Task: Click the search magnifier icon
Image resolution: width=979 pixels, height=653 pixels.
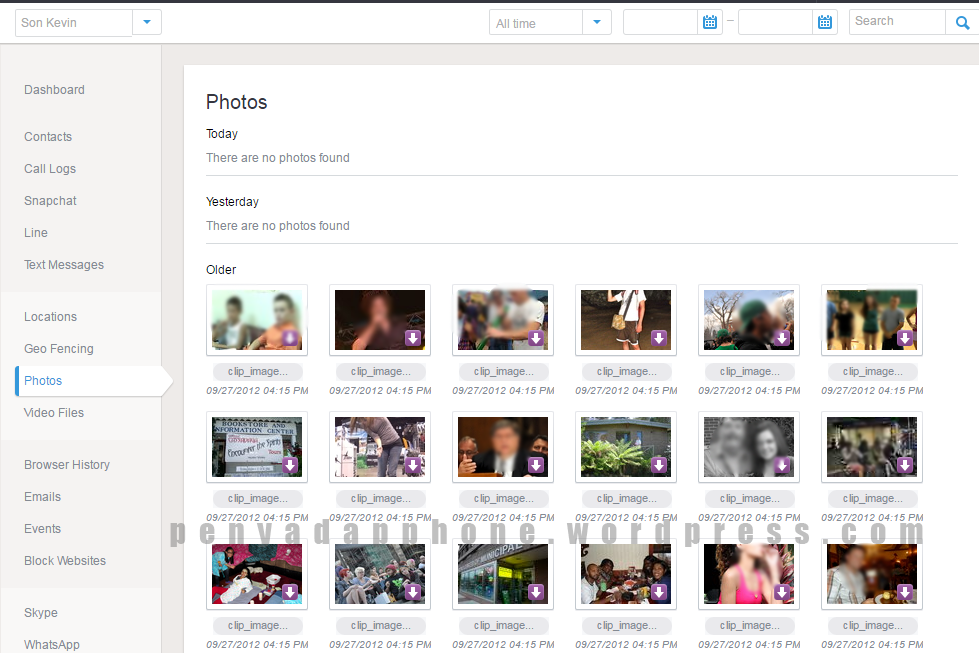Action: click(x=962, y=22)
